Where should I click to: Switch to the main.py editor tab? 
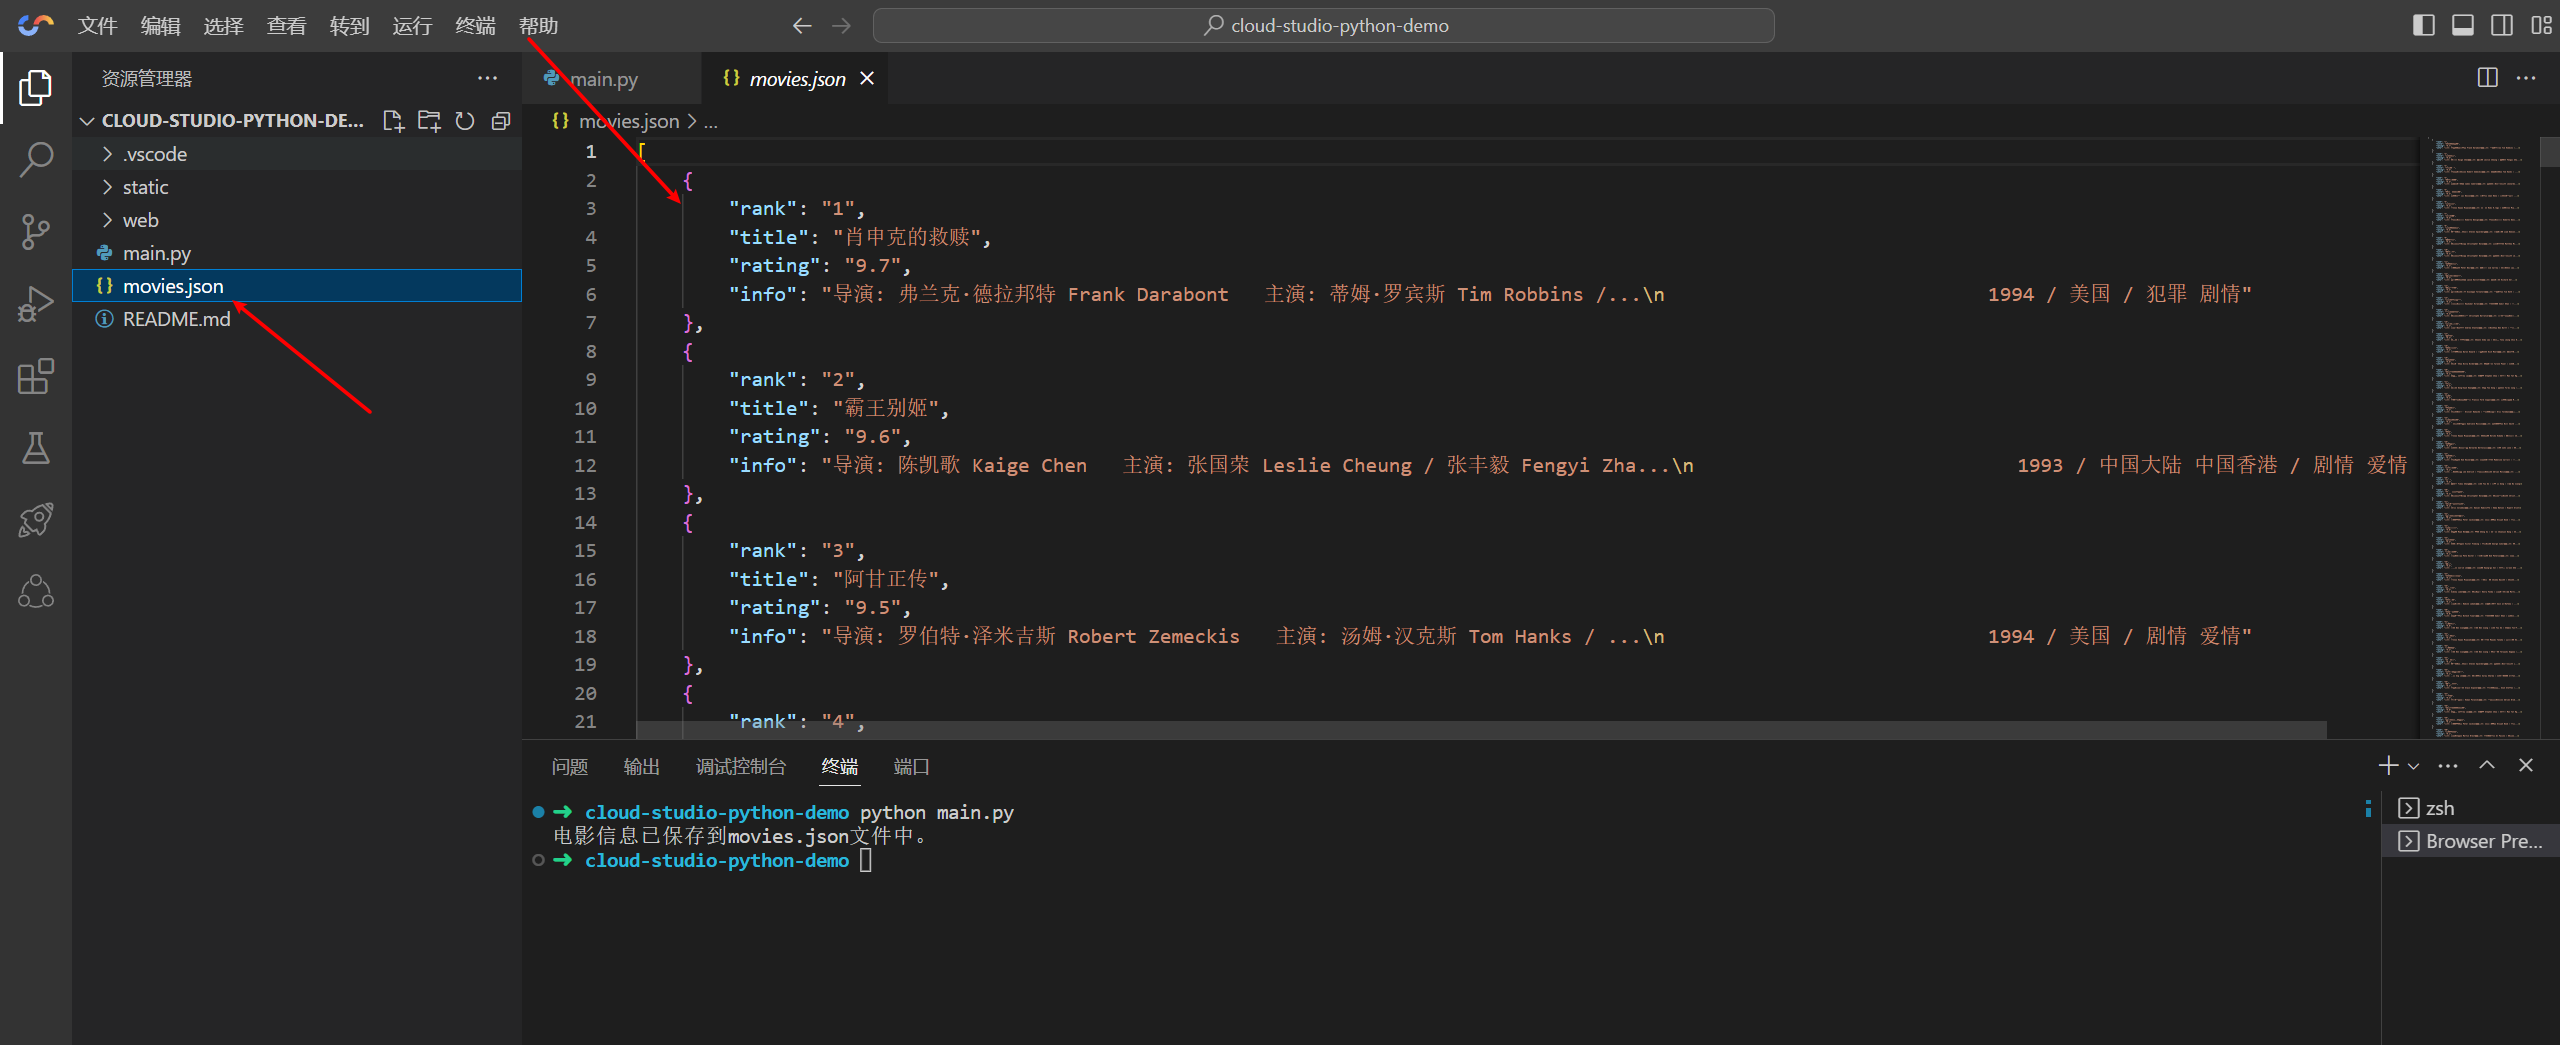tap(603, 79)
